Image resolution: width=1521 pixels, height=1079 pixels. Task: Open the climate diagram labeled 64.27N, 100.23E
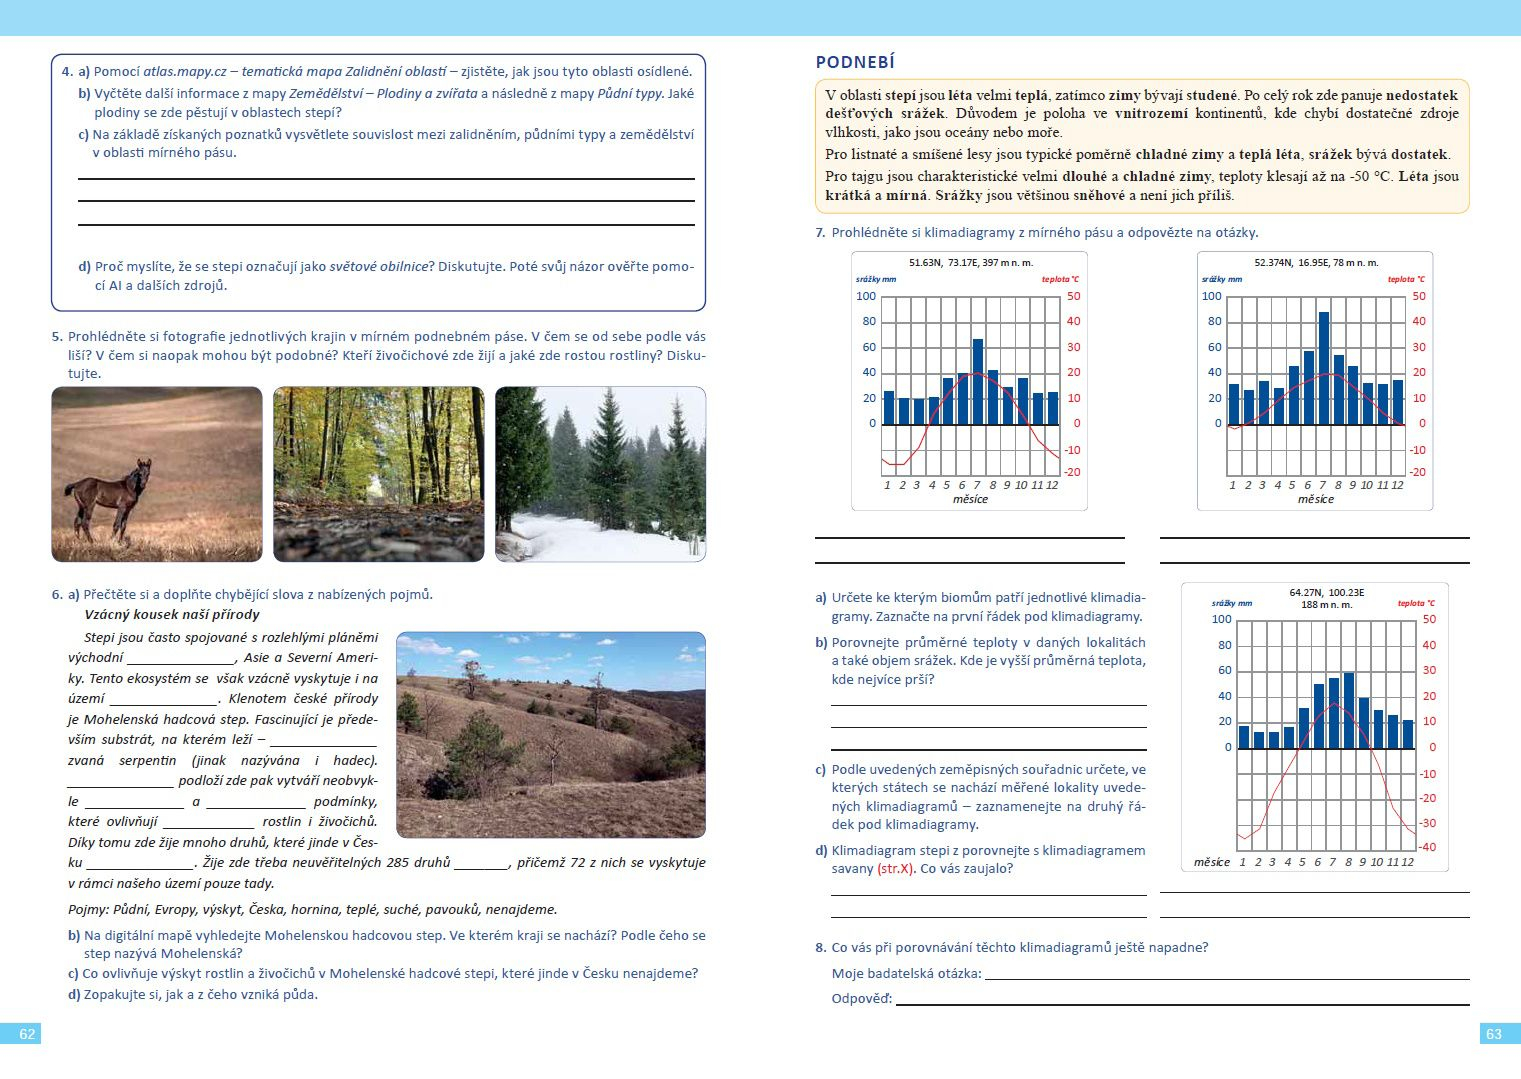(x=1314, y=727)
